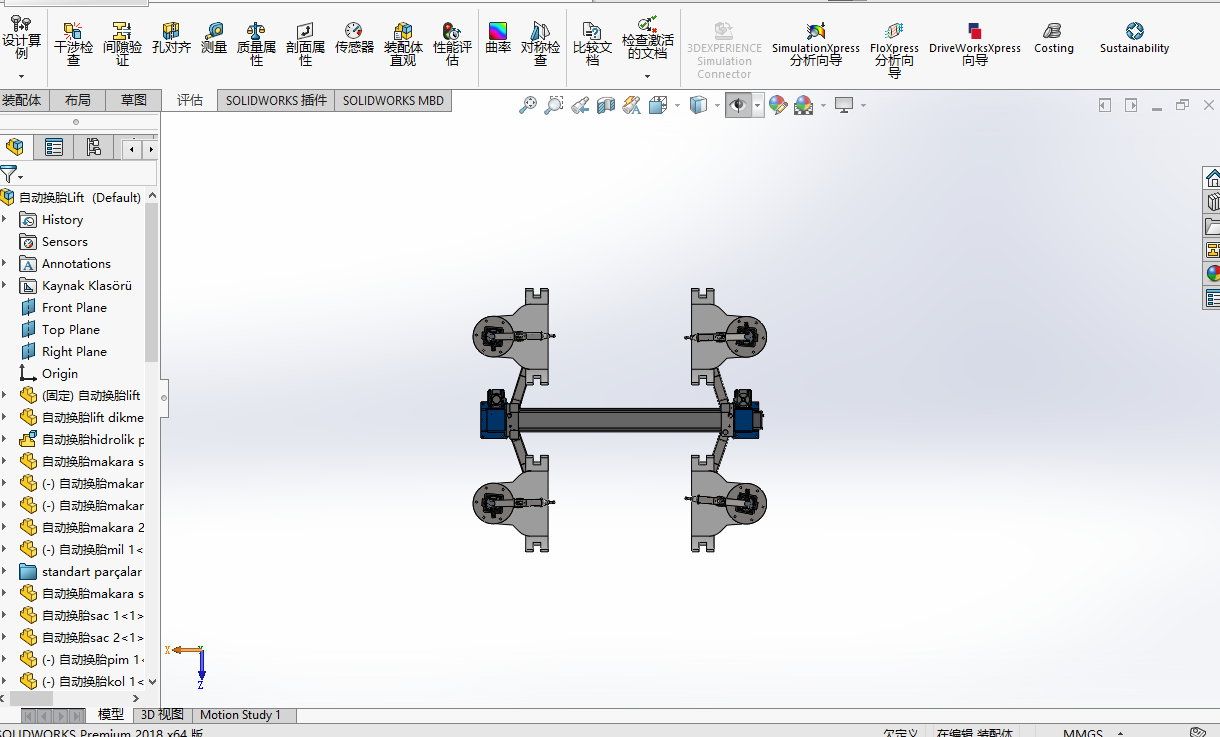Viewport: 1220px width, 737px height.
Task: Launch DriveWorksXpress wizard
Action: 975,44
